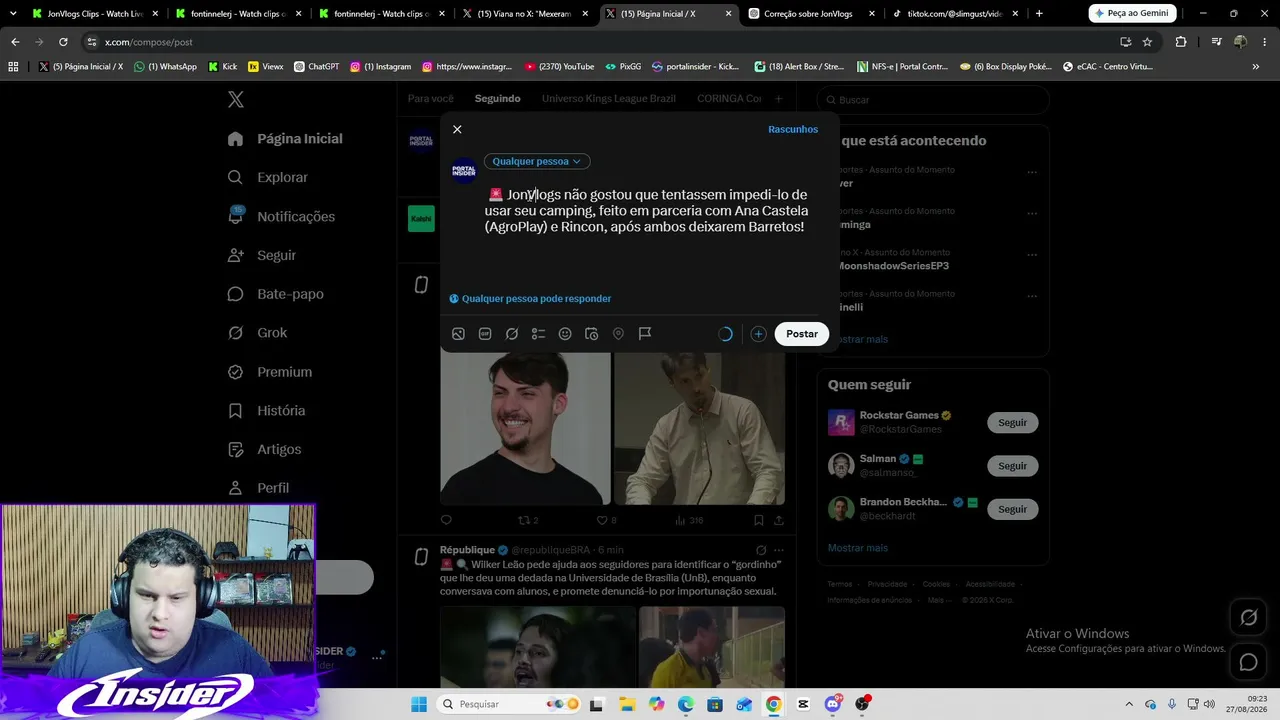1280x720 pixels.
Task: Click the flag icon in composer toolbar
Action: tap(645, 334)
